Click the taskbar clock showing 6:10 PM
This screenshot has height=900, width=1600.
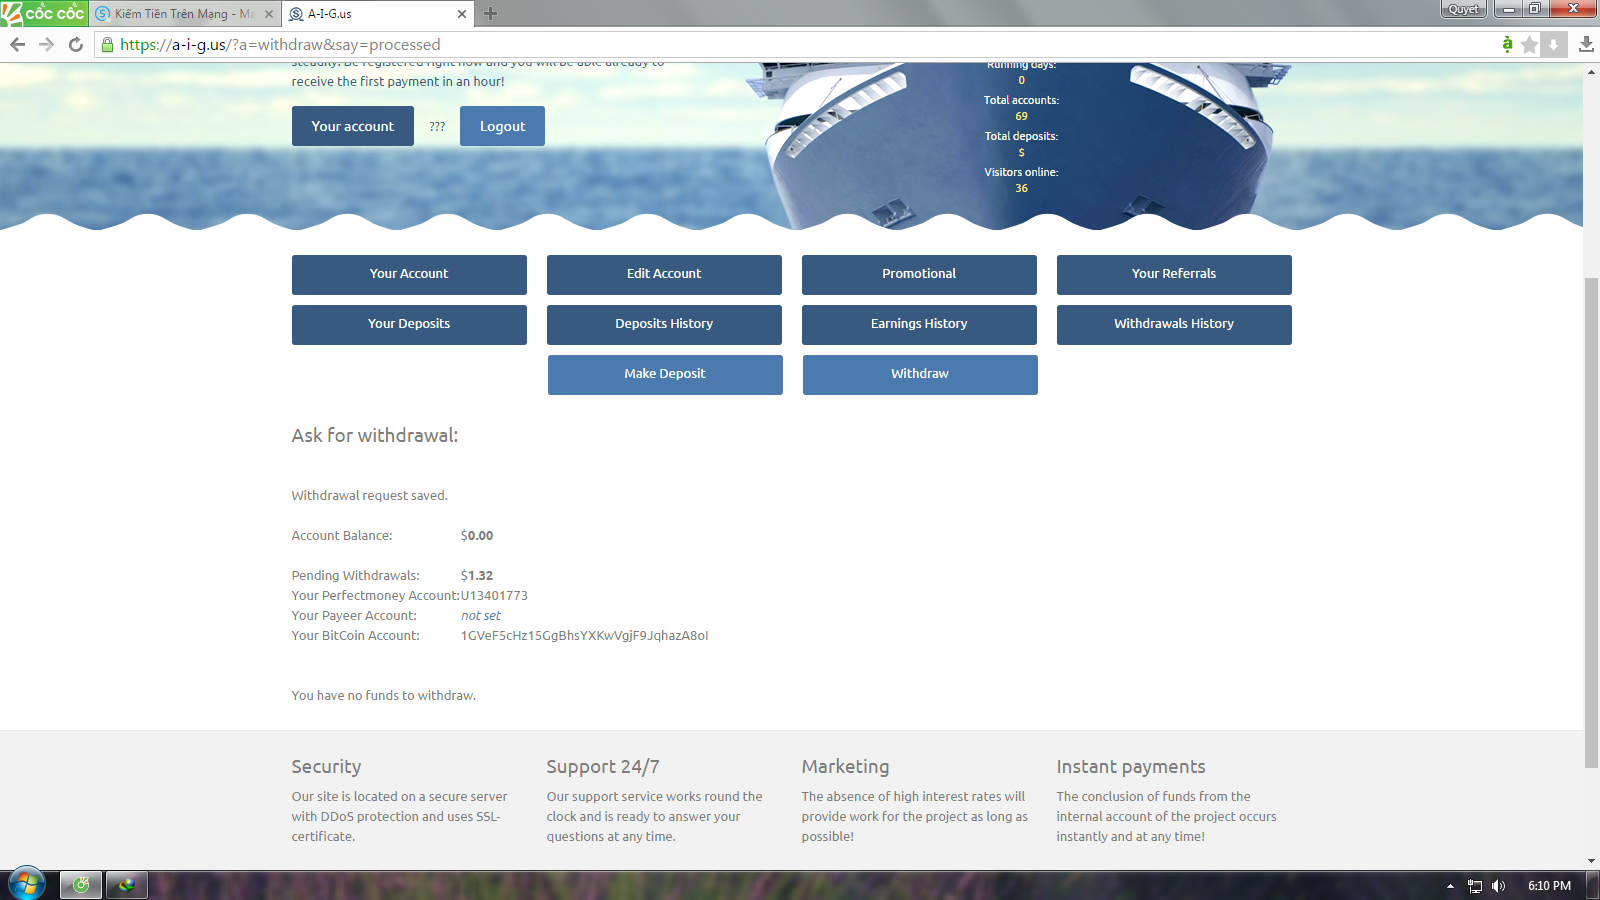click(1549, 886)
